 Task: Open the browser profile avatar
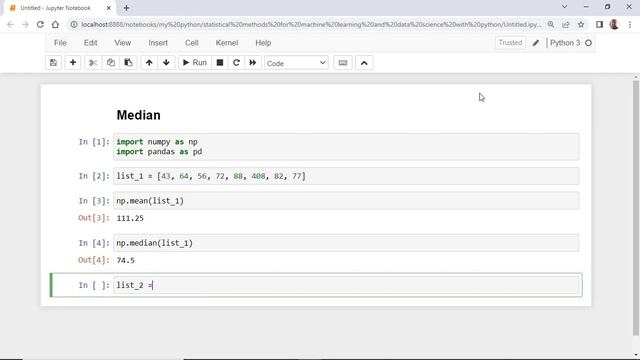[614, 24]
